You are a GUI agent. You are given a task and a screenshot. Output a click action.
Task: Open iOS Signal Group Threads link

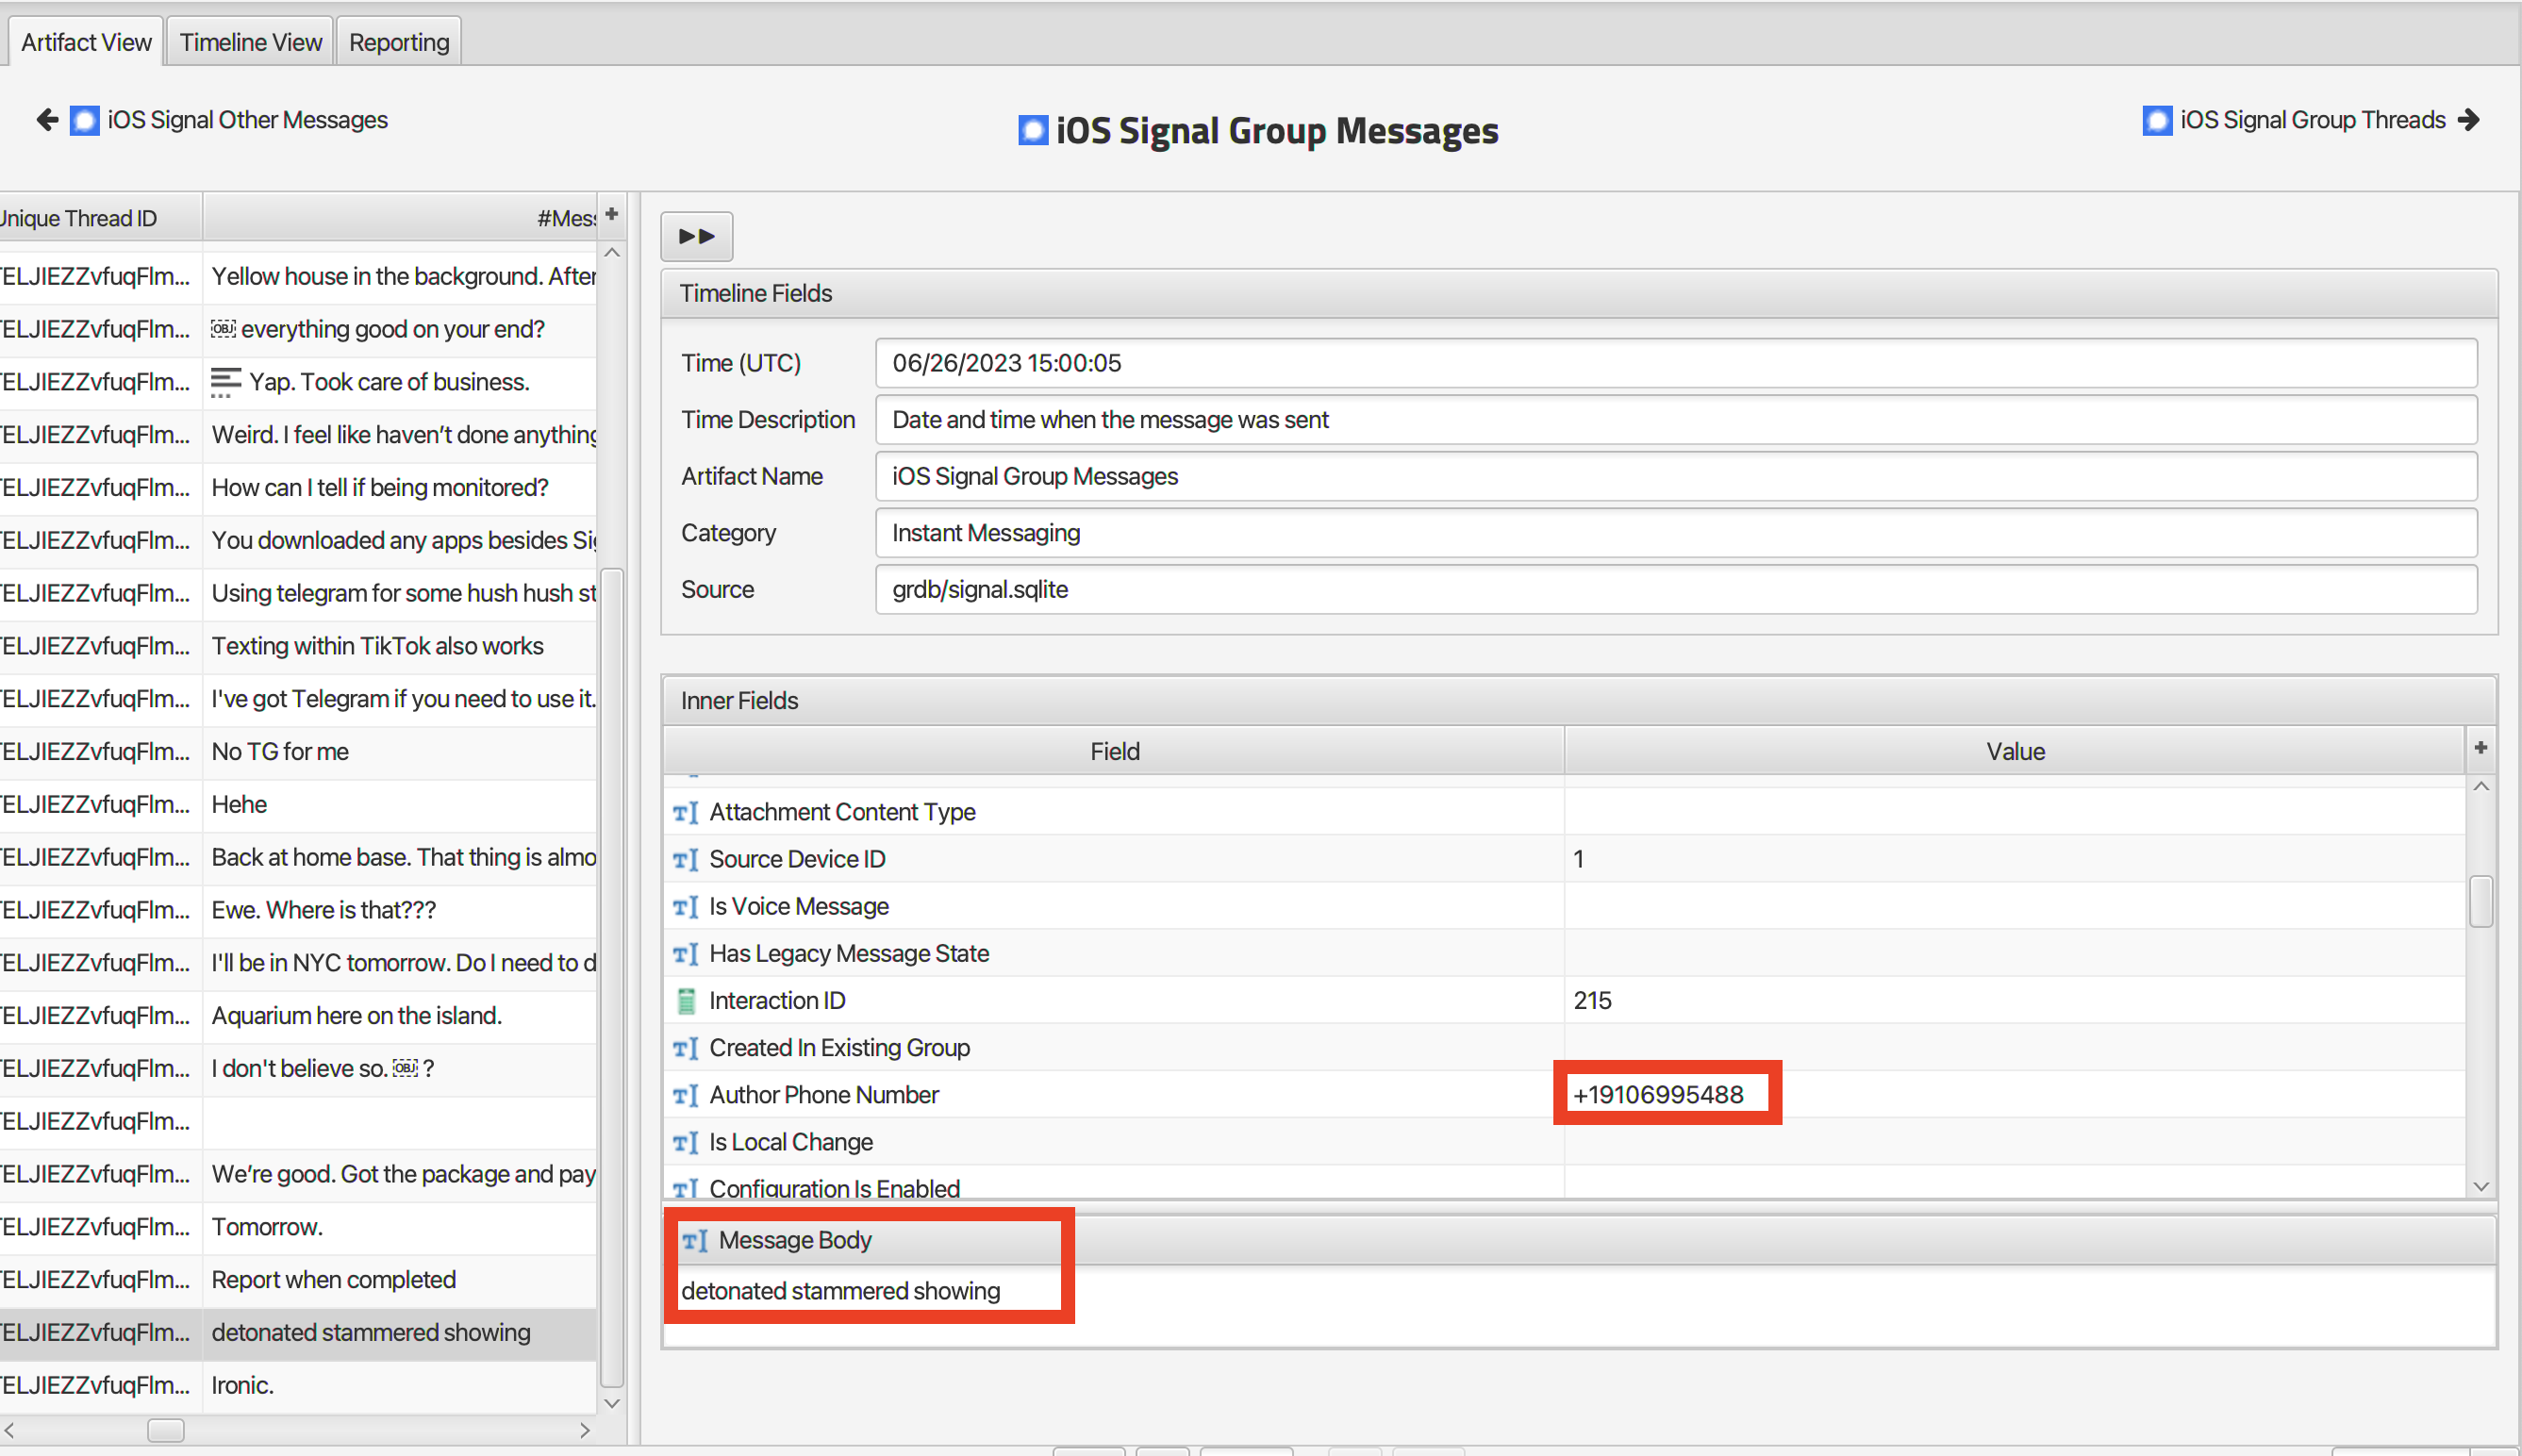click(2312, 120)
